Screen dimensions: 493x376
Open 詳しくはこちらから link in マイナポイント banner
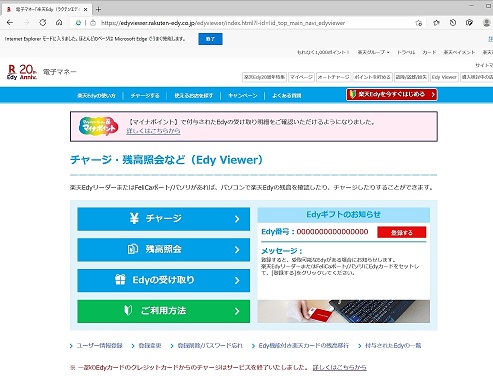[x=153, y=131]
